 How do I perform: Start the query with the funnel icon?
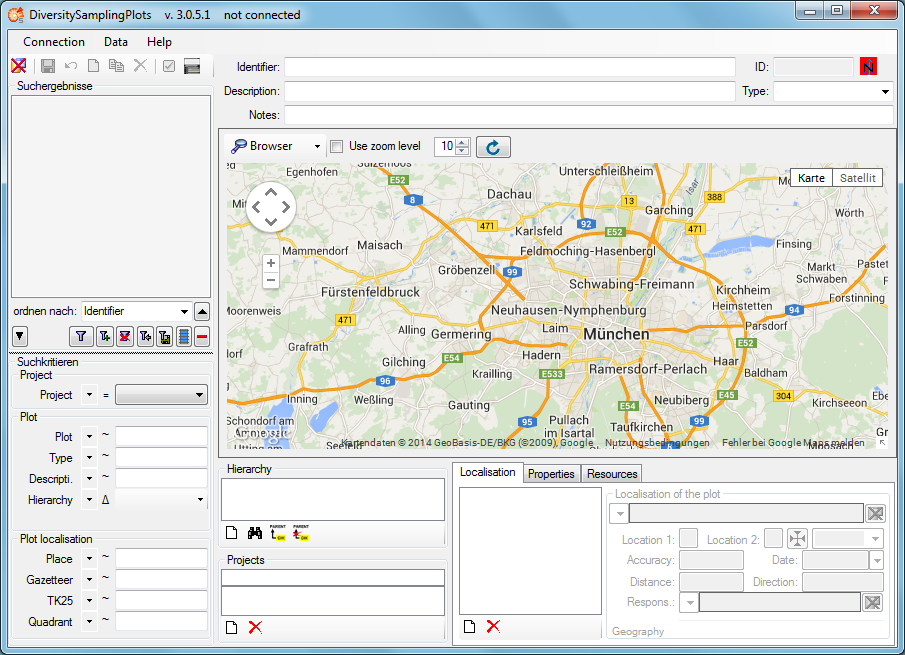click(x=81, y=336)
